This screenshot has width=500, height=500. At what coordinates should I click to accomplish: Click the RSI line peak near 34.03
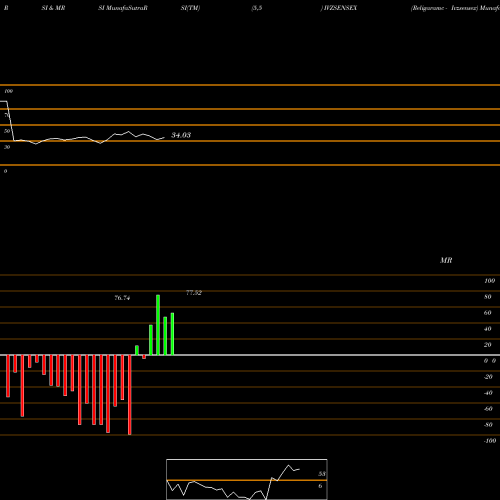click(x=129, y=132)
